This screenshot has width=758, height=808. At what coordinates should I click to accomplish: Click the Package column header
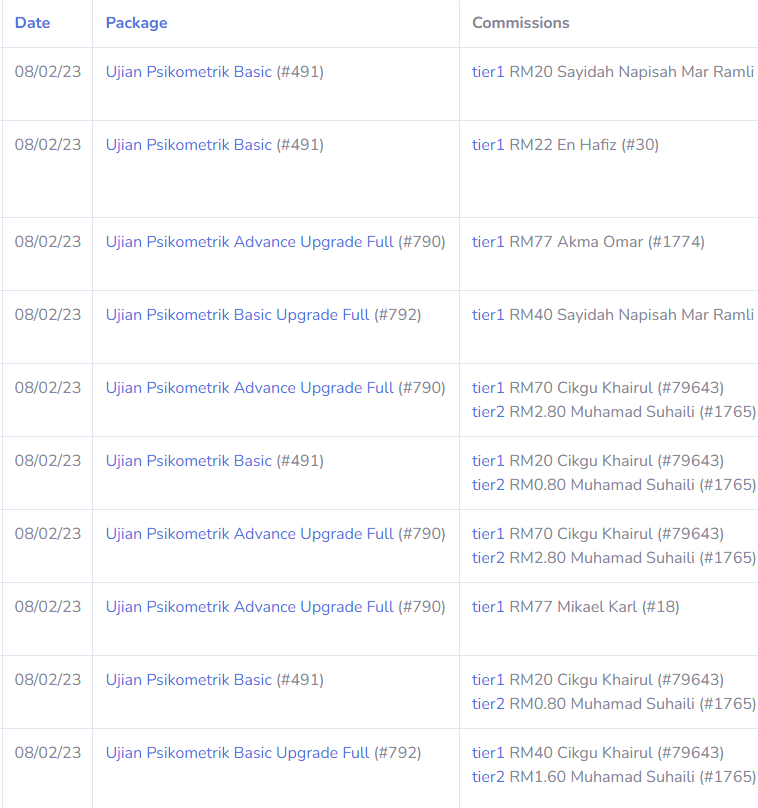tap(136, 22)
